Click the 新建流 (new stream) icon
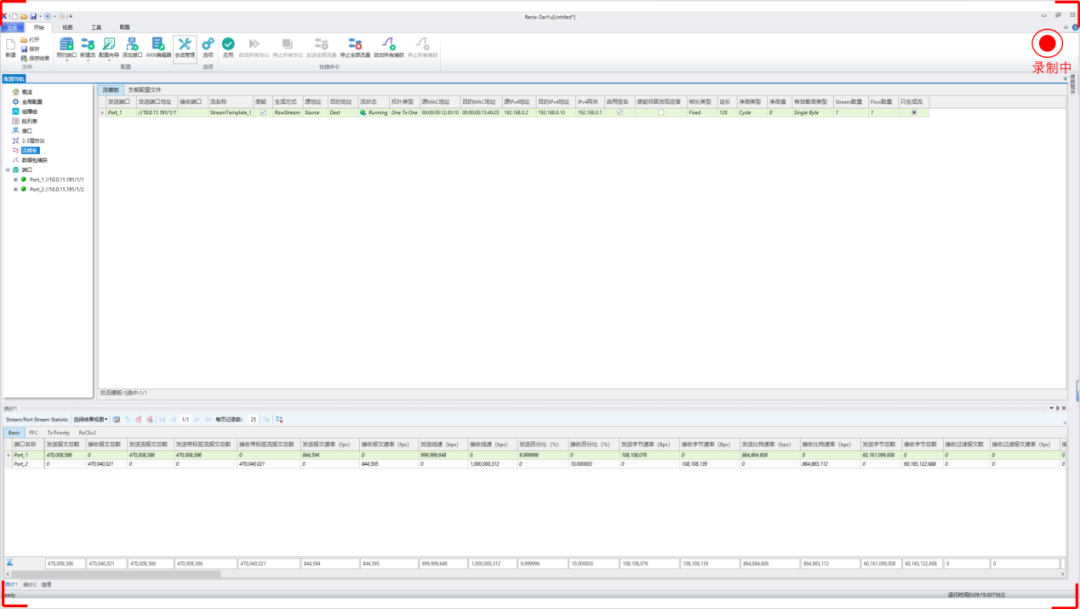 coord(87,45)
